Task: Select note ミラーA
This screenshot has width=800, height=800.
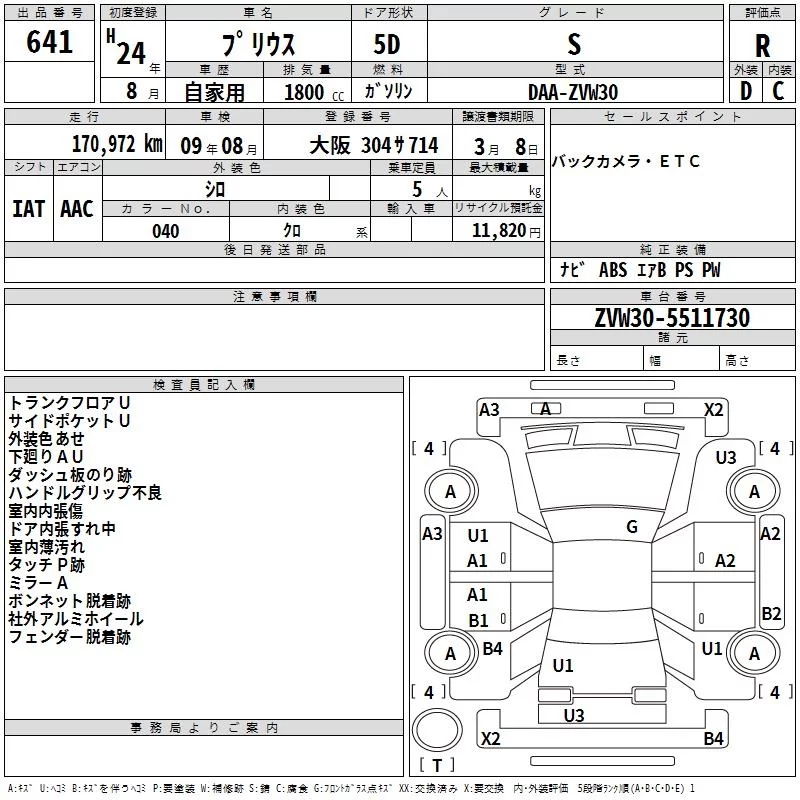Action: click(38, 583)
